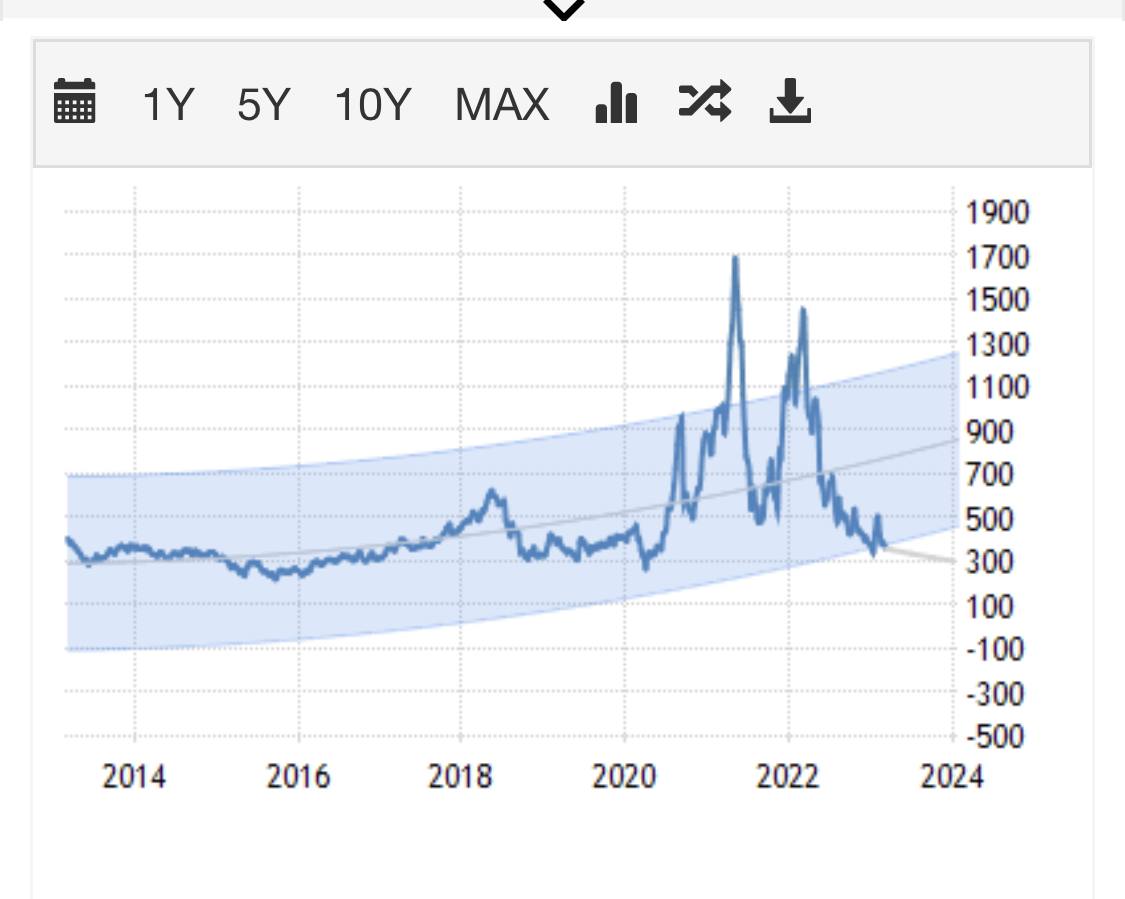
Task: Click the 2020 x-axis label
Action: pos(624,776)
